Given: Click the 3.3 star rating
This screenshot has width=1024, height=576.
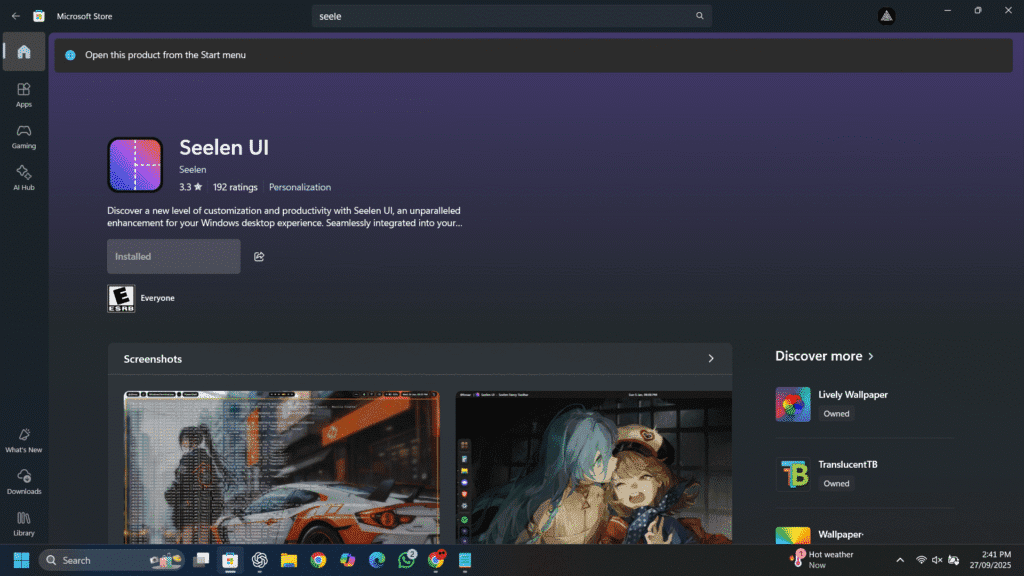Looking at the screenshot, I should click(x=191, y=187).
